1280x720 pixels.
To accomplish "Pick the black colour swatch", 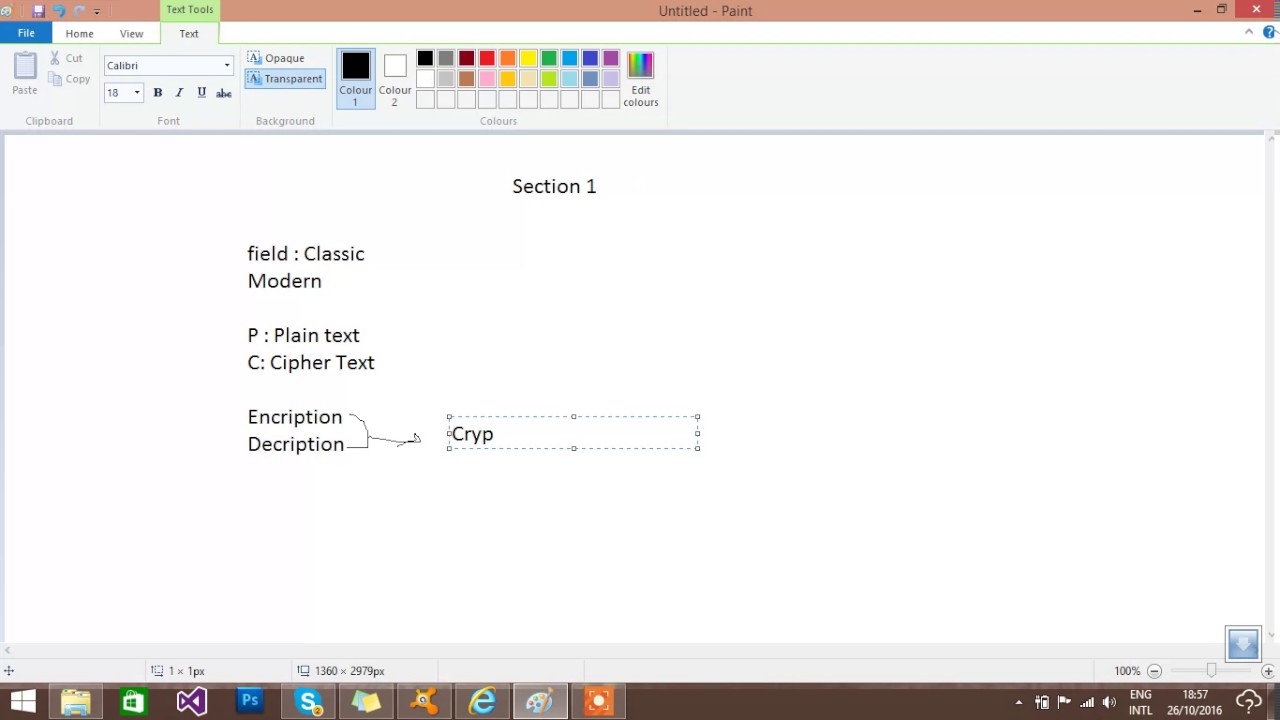I will 425,59.
